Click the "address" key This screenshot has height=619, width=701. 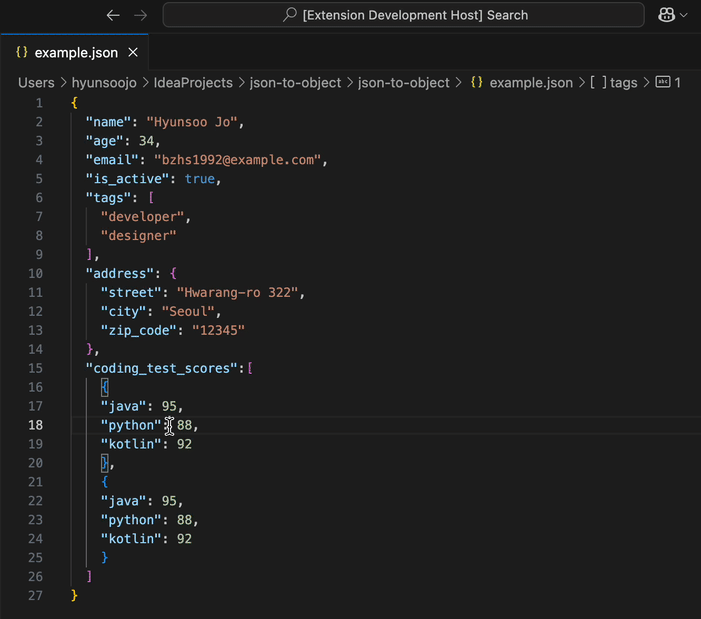(120, 274)
